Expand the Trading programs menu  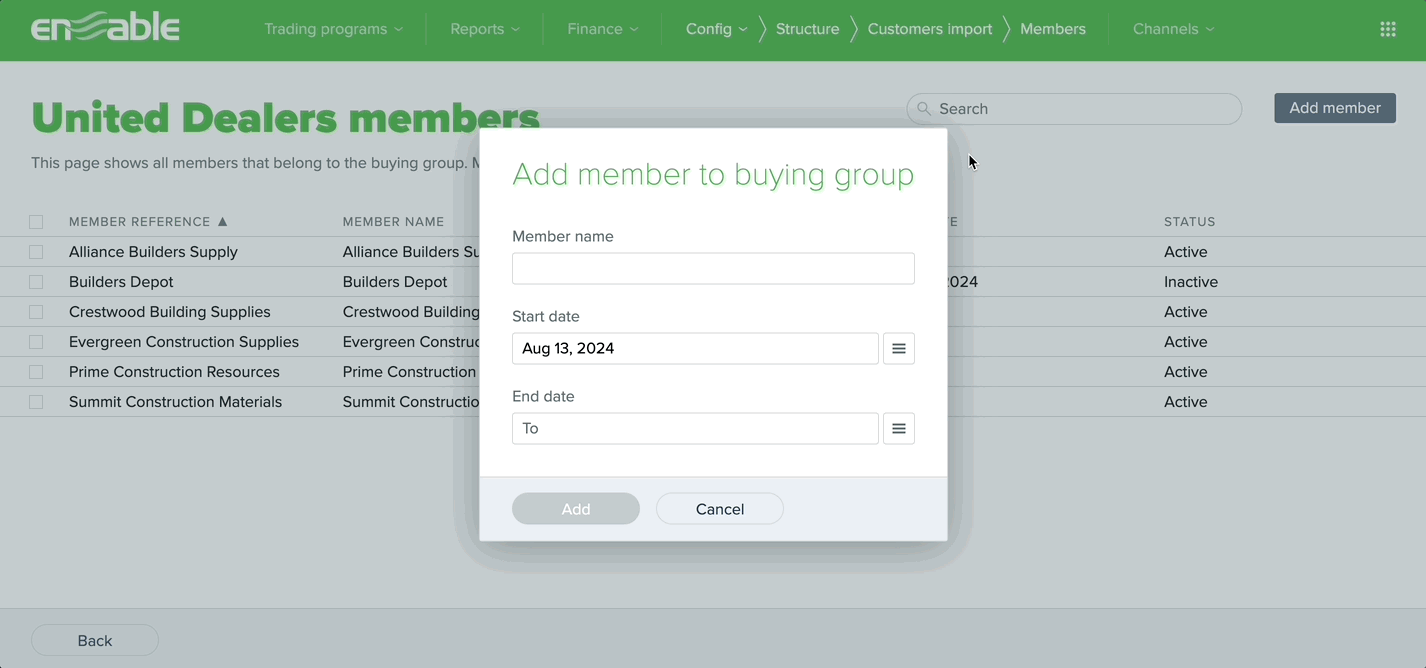point(333,29)
